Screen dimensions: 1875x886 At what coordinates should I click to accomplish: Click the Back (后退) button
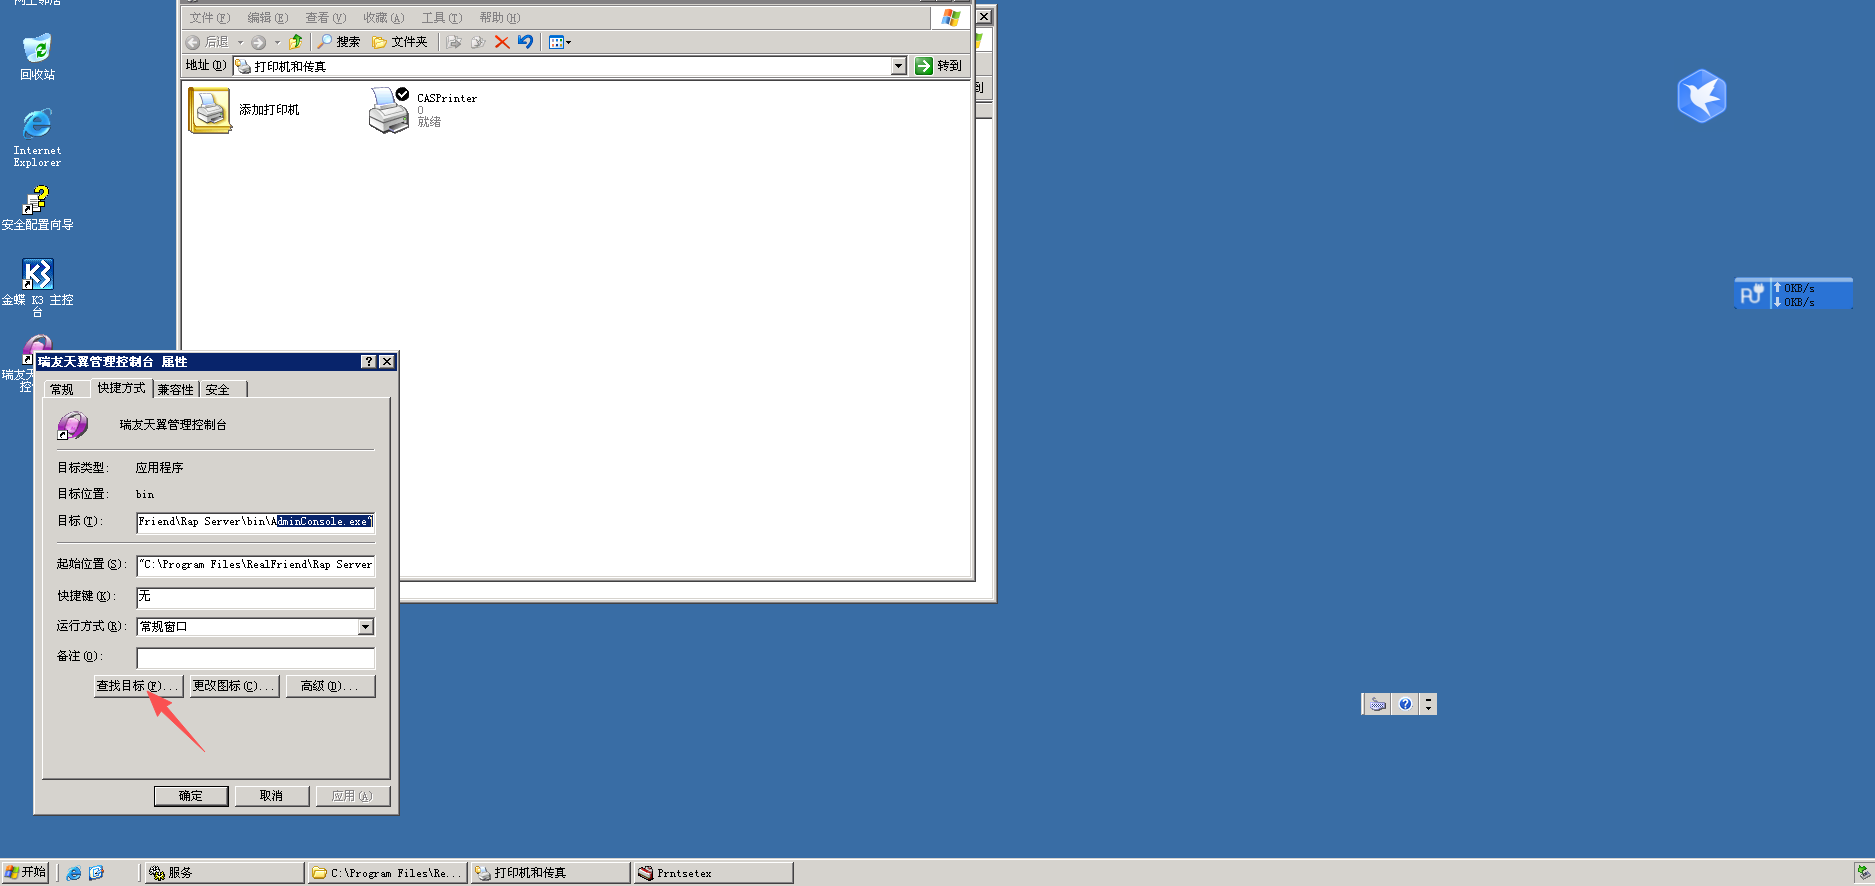(208, 42)
